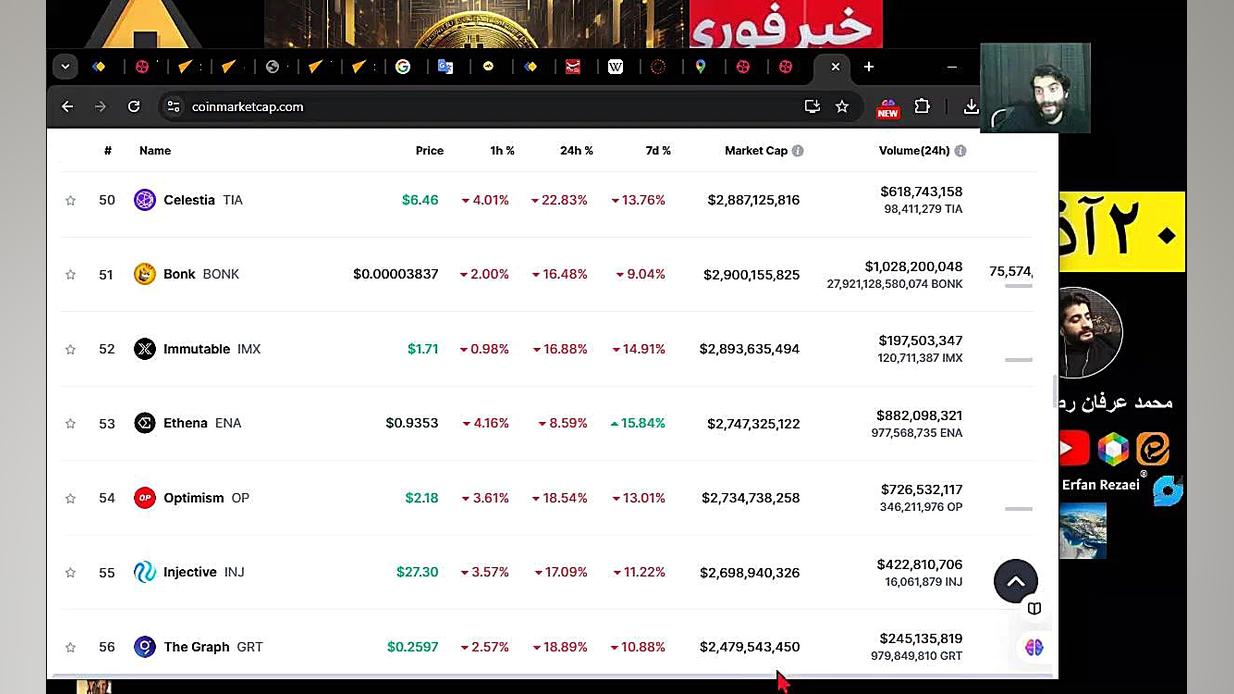Open the Optimism OP coin page
The width and height of the screenshot is (1234, 694).
(206, 498)
